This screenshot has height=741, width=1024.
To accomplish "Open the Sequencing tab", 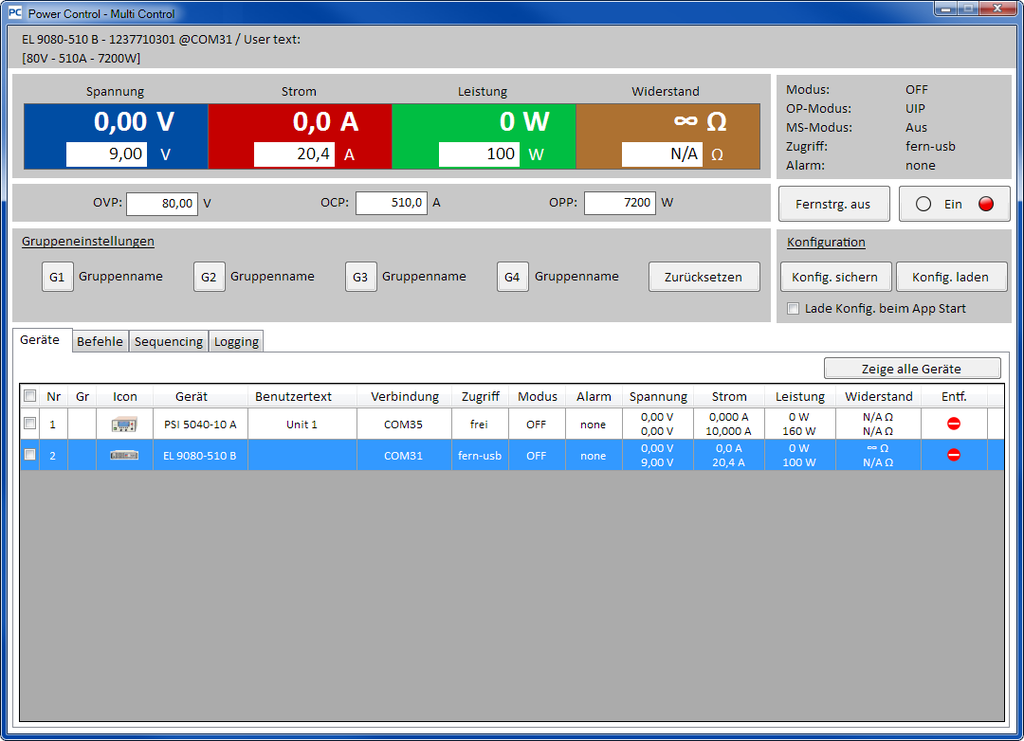I will pyautogui.click(x=168, y=340).
